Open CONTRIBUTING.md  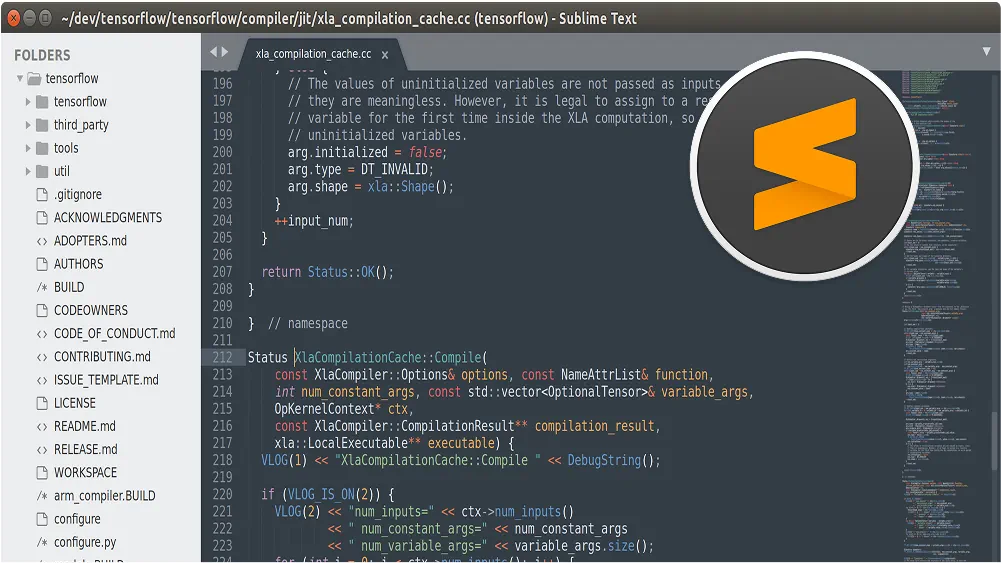(102, 357)
